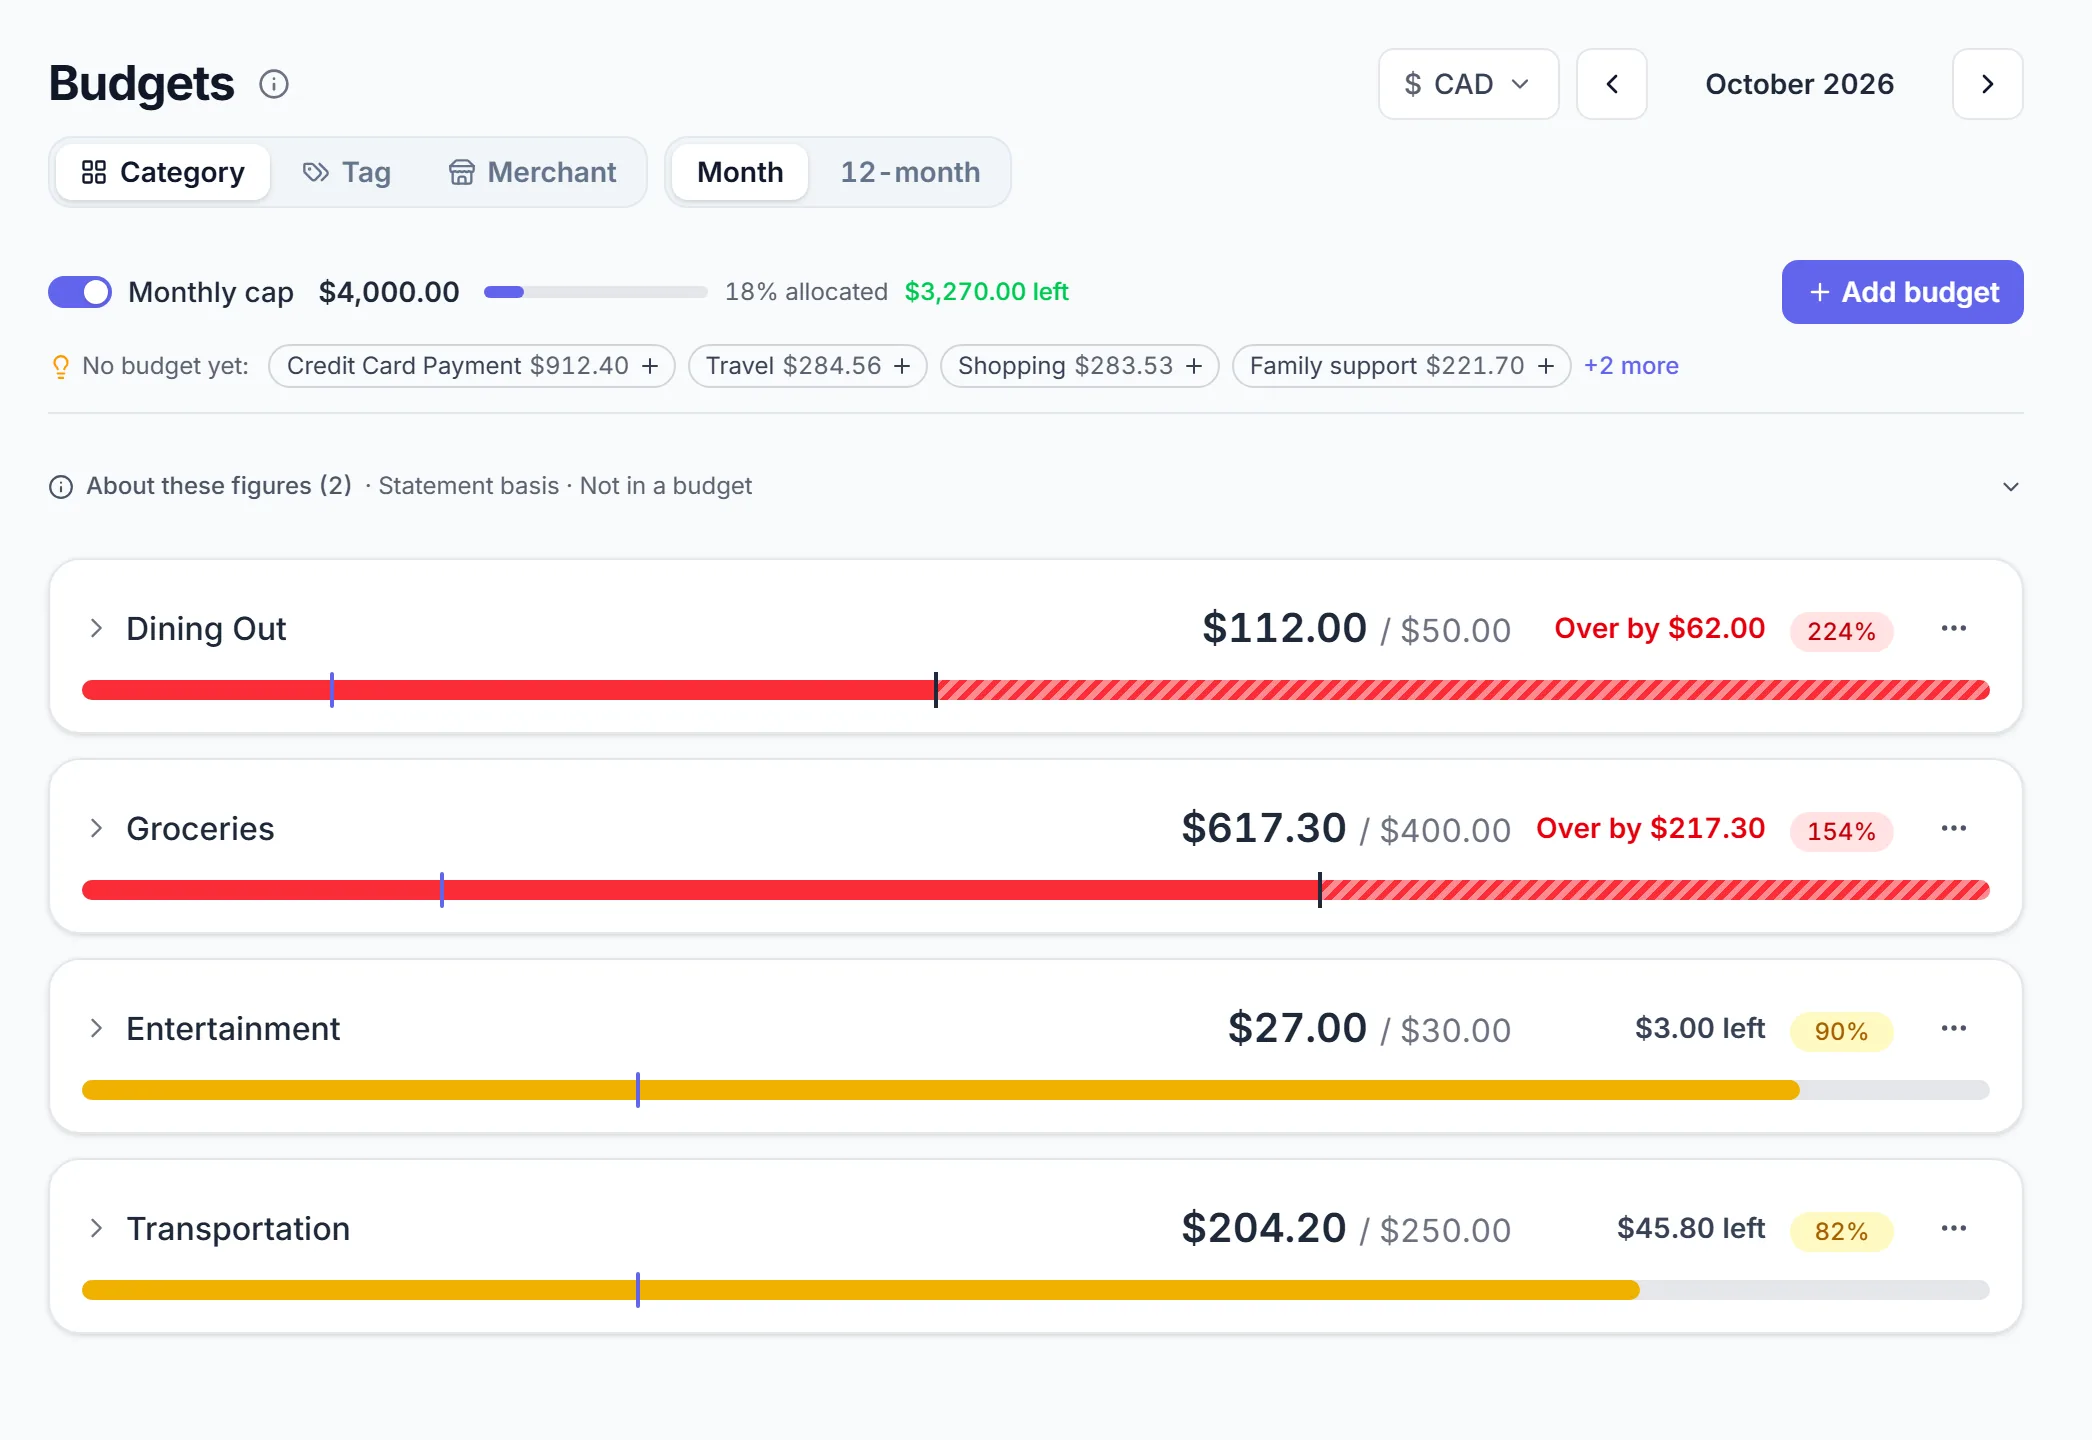This screenshot has width=2092, height=1440.
Task: Click the info icon beside Budgets title
Action: pos(274,84)
